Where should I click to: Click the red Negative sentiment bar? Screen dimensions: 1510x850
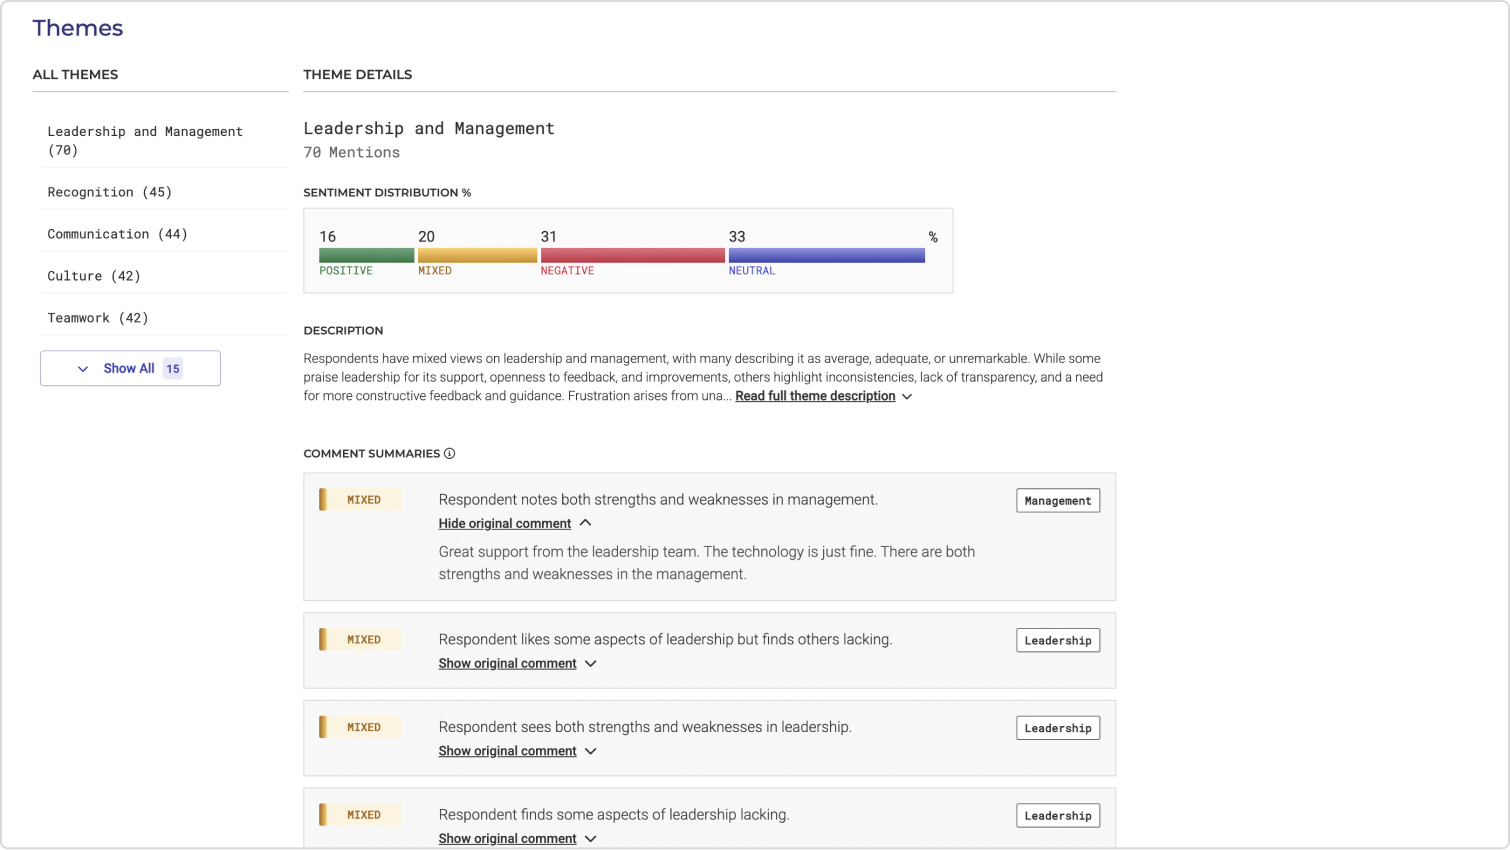point(633,255)
